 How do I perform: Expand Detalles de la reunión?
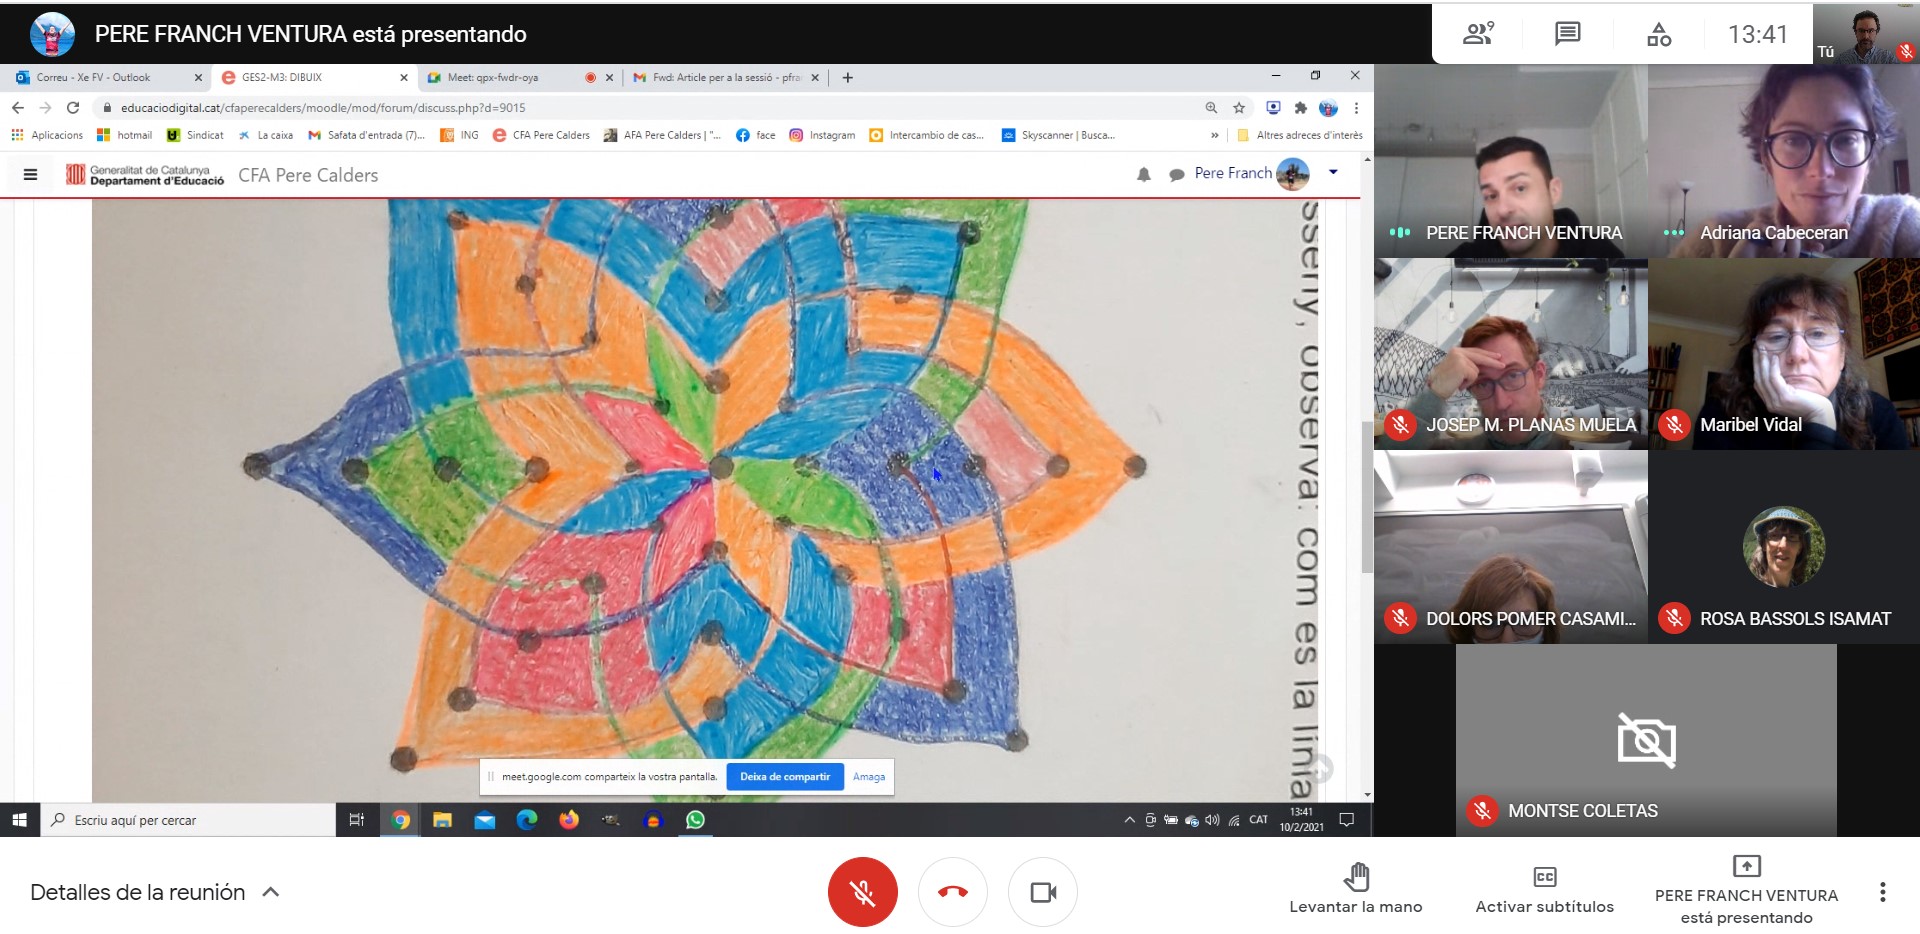pyautogui.click(x=155, y=892)
